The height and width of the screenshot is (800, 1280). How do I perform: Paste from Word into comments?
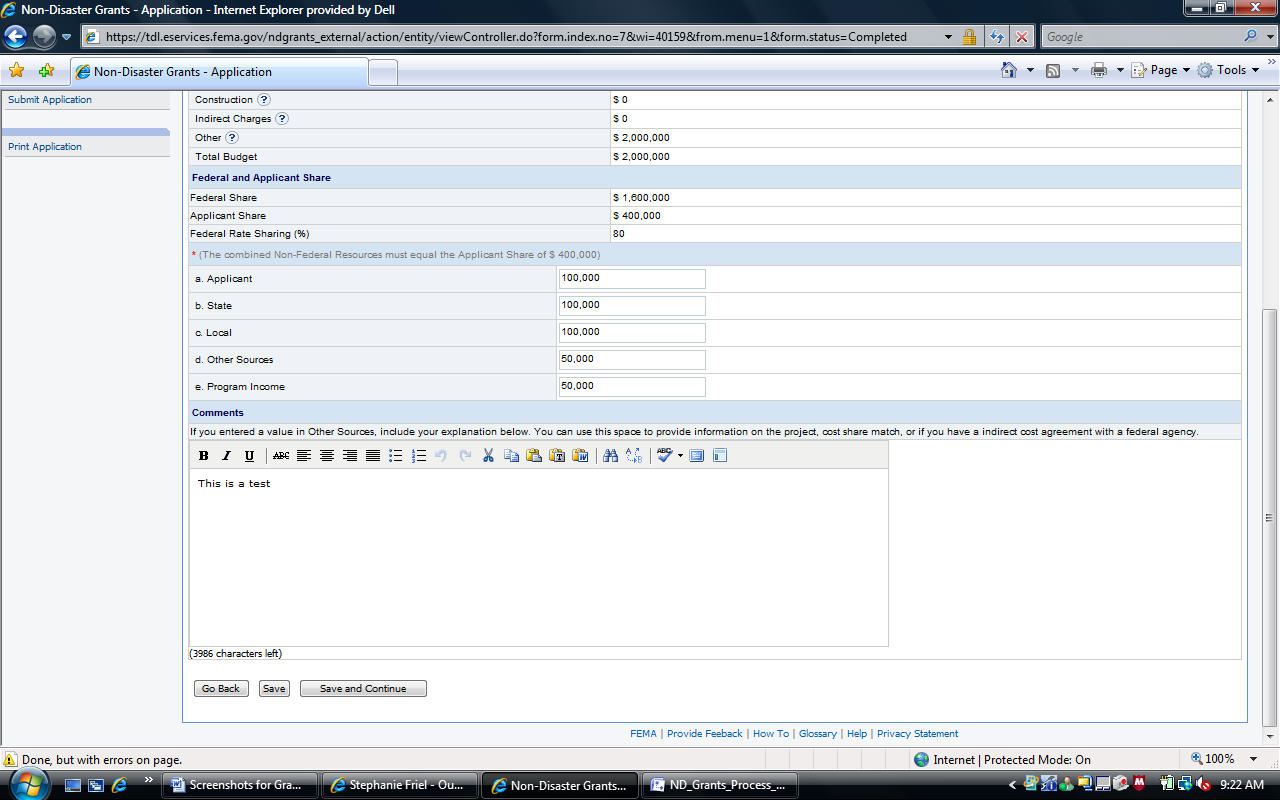pos(580,456)
